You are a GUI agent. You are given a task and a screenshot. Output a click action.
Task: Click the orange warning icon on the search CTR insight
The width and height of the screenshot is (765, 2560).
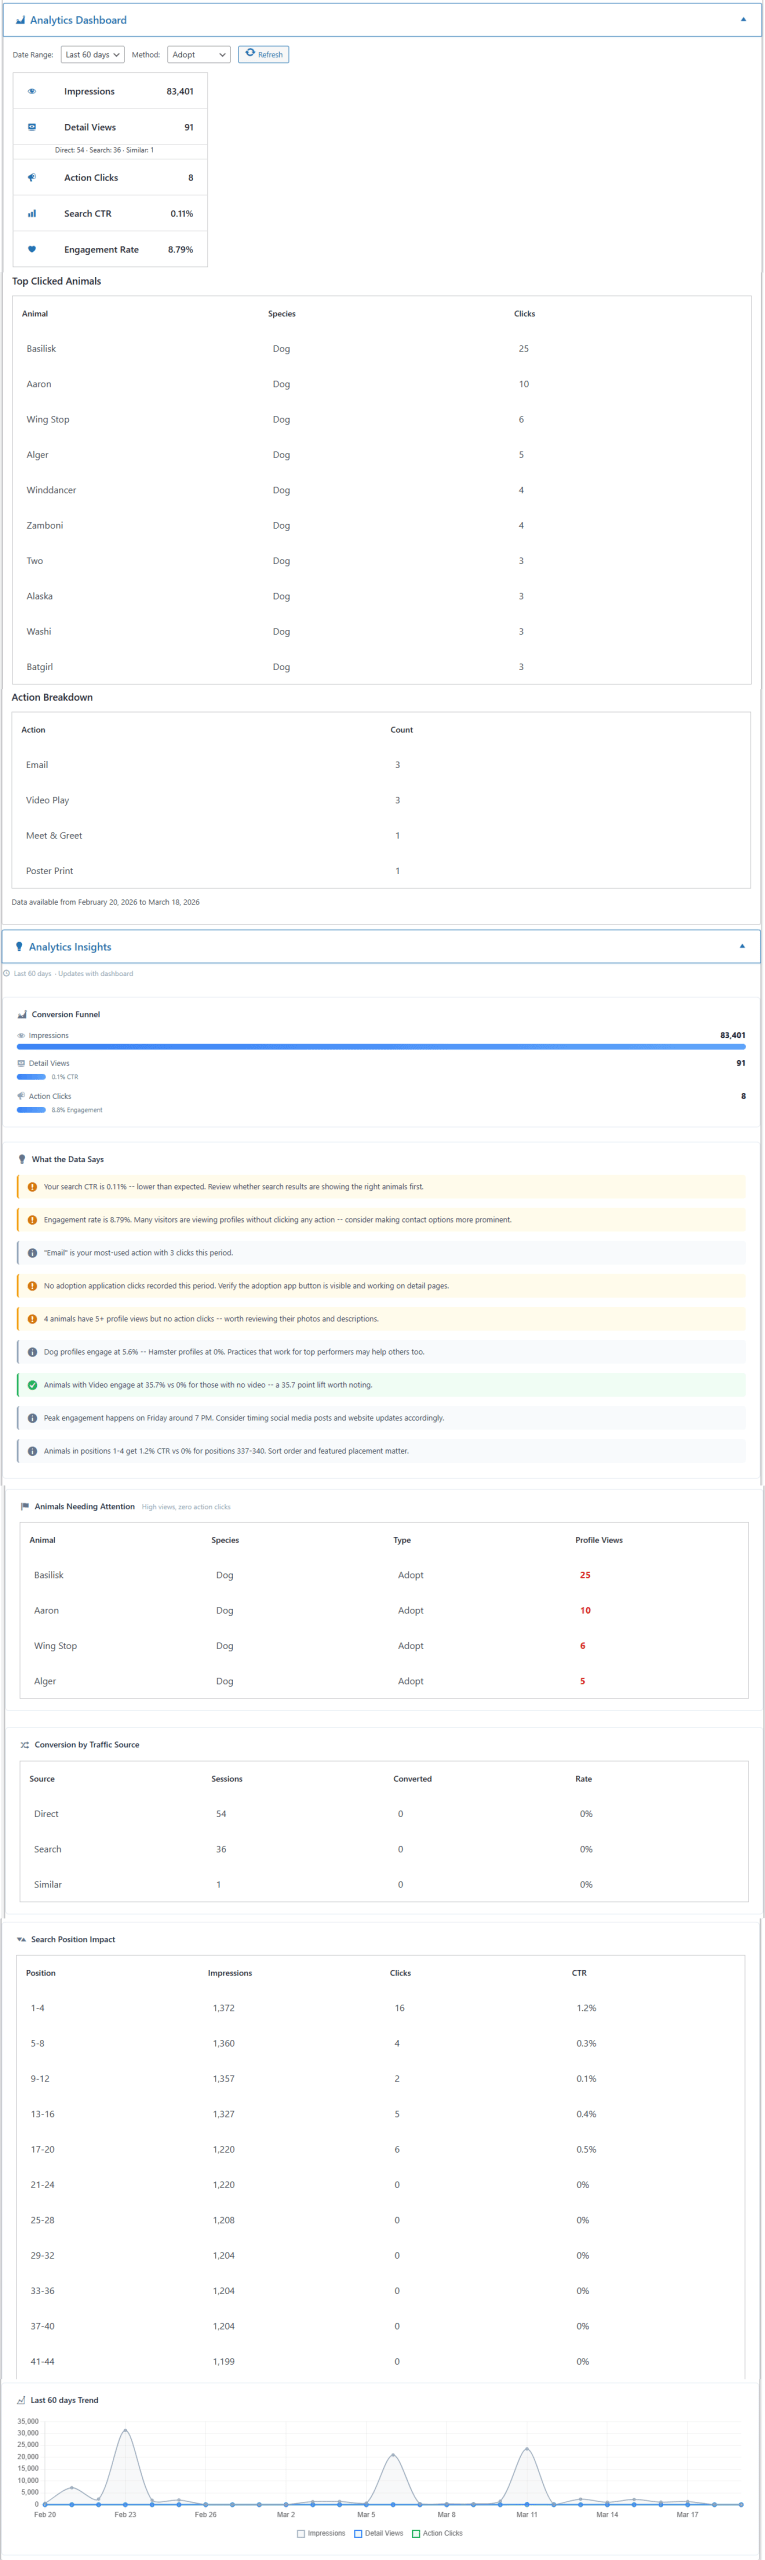tap(32, 1187)
